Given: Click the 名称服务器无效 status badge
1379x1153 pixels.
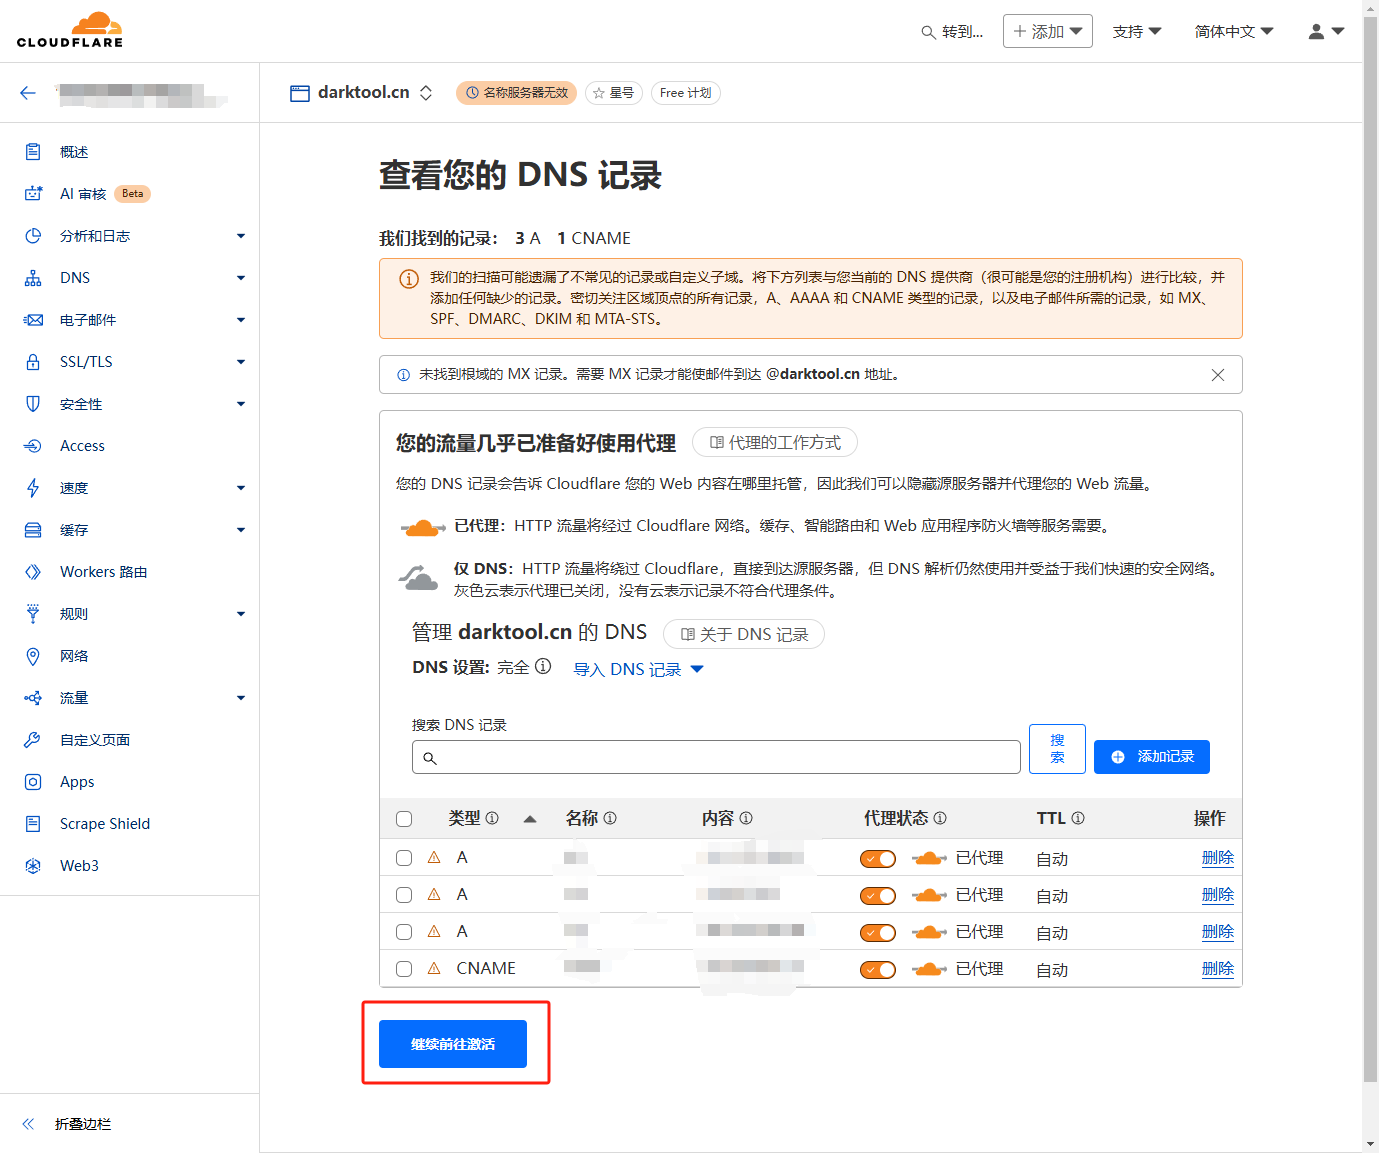Looking at the screenshot, I should click(x=516, y=93).
